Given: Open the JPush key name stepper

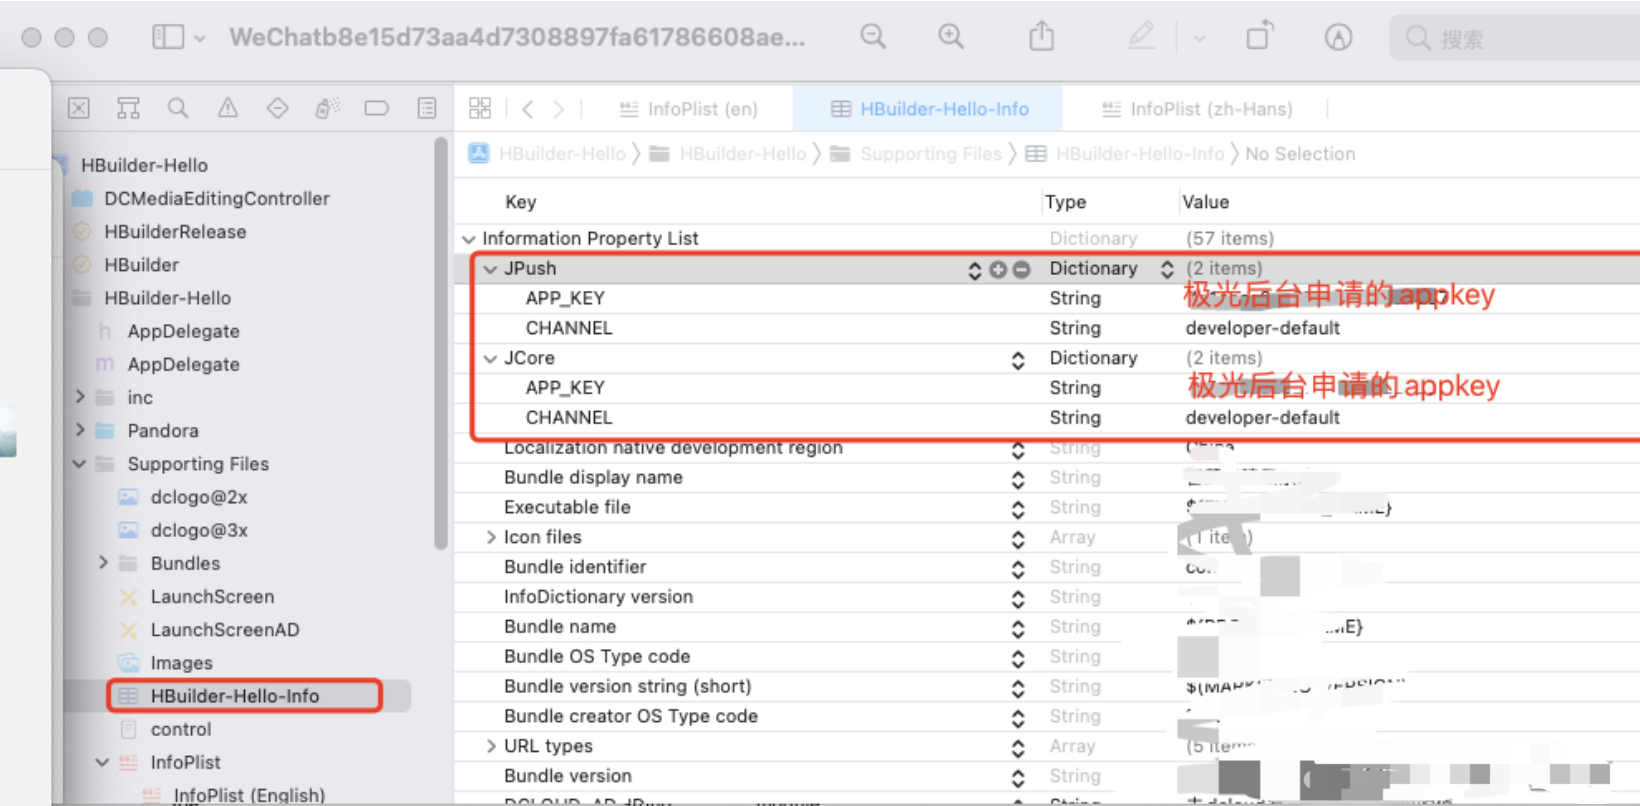Looking at the screenshot, I should [975, 270].
